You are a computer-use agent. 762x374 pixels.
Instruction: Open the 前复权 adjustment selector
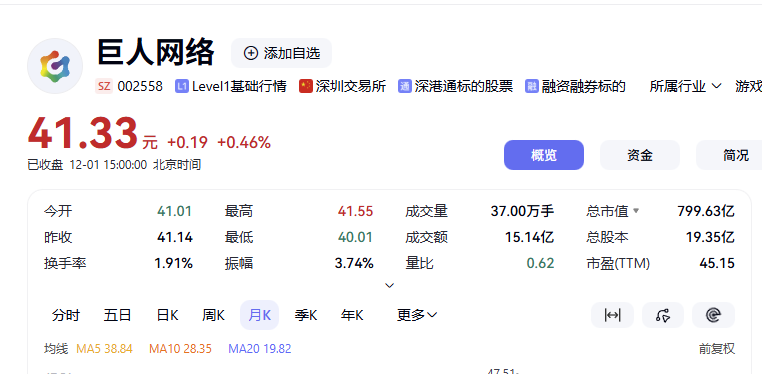717,349
